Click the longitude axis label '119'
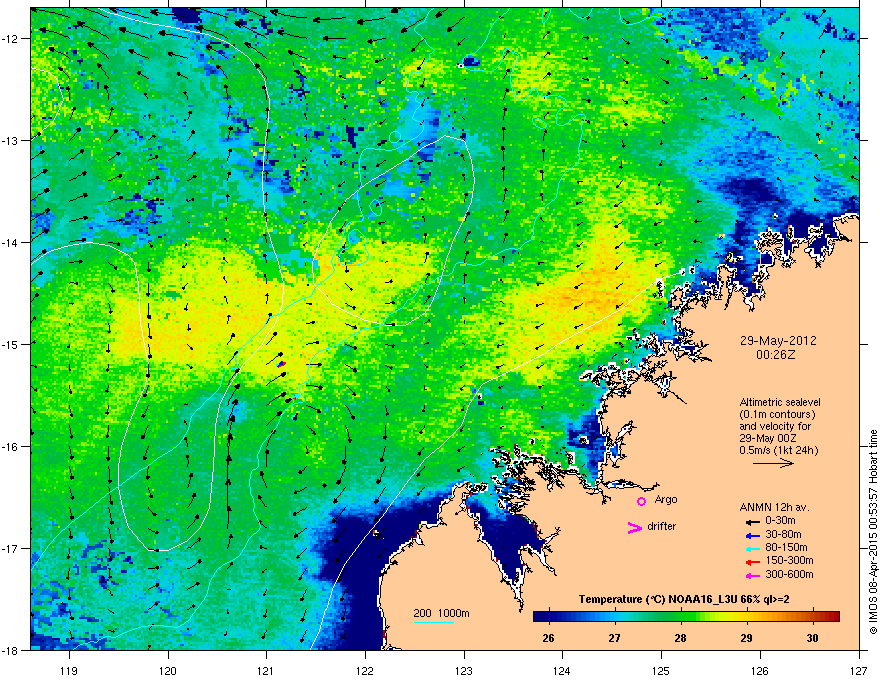 point(69,670)
